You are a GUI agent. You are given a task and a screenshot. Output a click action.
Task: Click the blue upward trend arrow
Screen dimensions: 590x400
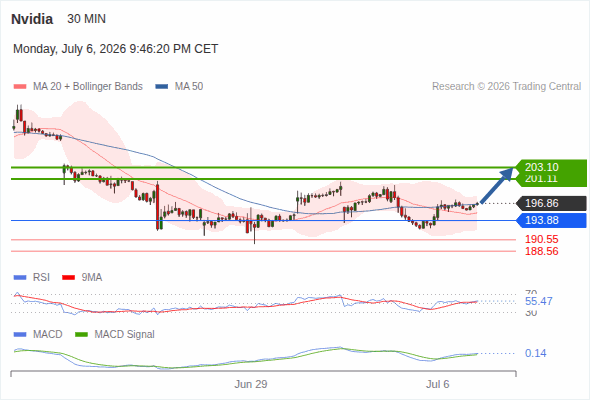pyautogui.click(x=497, y=185)
